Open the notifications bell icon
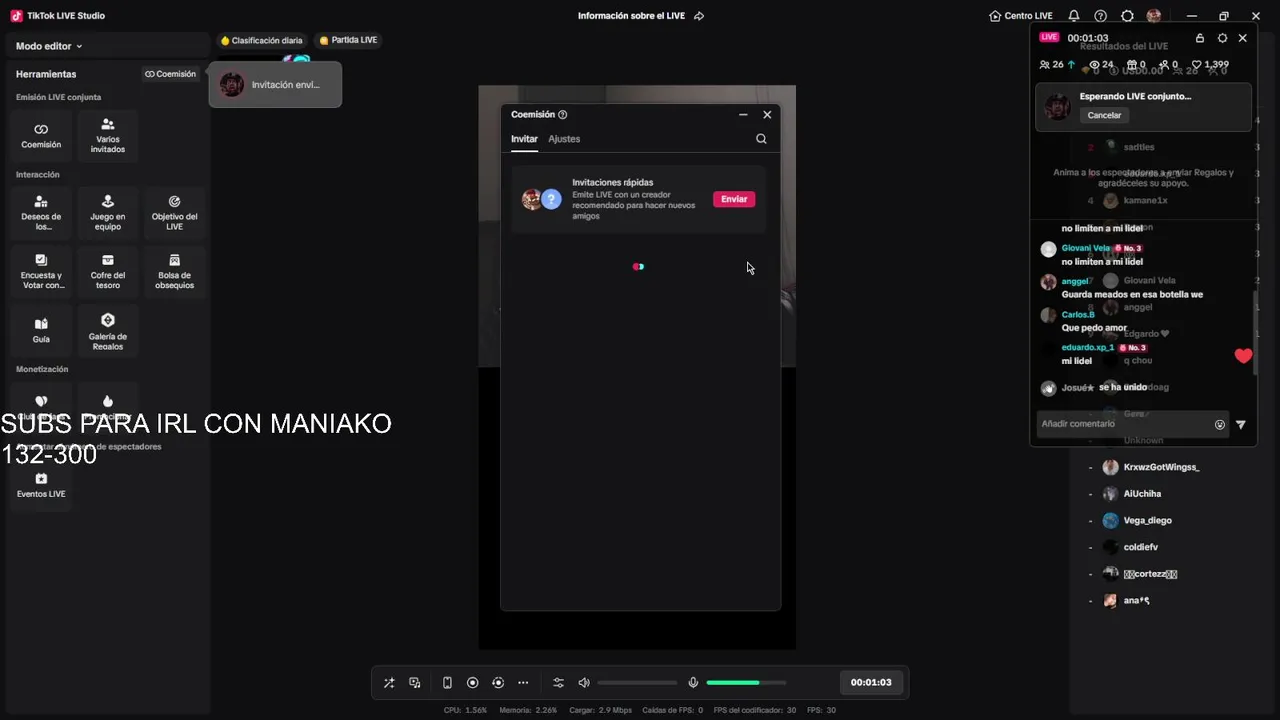 pyautogui.click(x=1074, y=16)
